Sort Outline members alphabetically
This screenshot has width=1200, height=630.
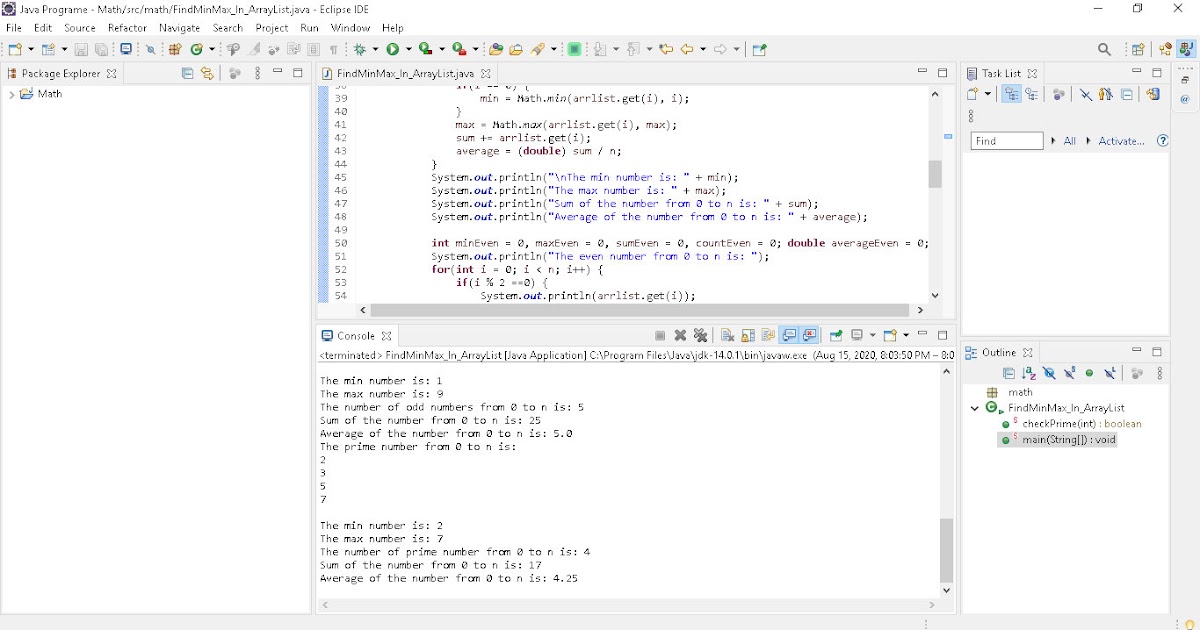pyautogui.click(x=1027, y=372)
